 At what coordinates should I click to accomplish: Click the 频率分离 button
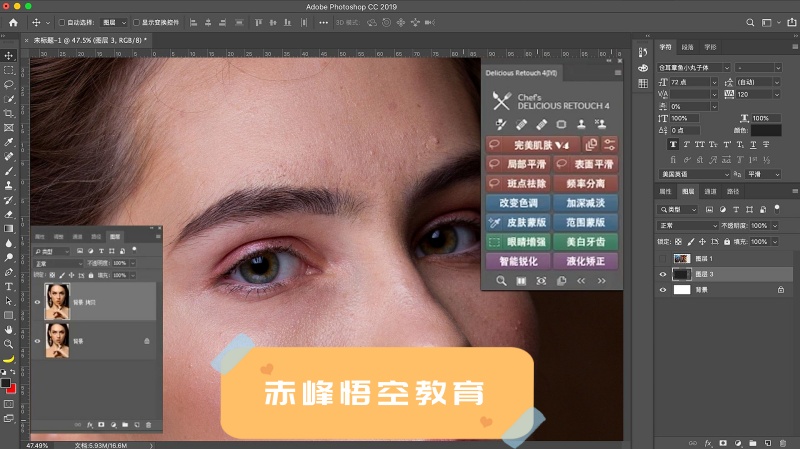586,183
